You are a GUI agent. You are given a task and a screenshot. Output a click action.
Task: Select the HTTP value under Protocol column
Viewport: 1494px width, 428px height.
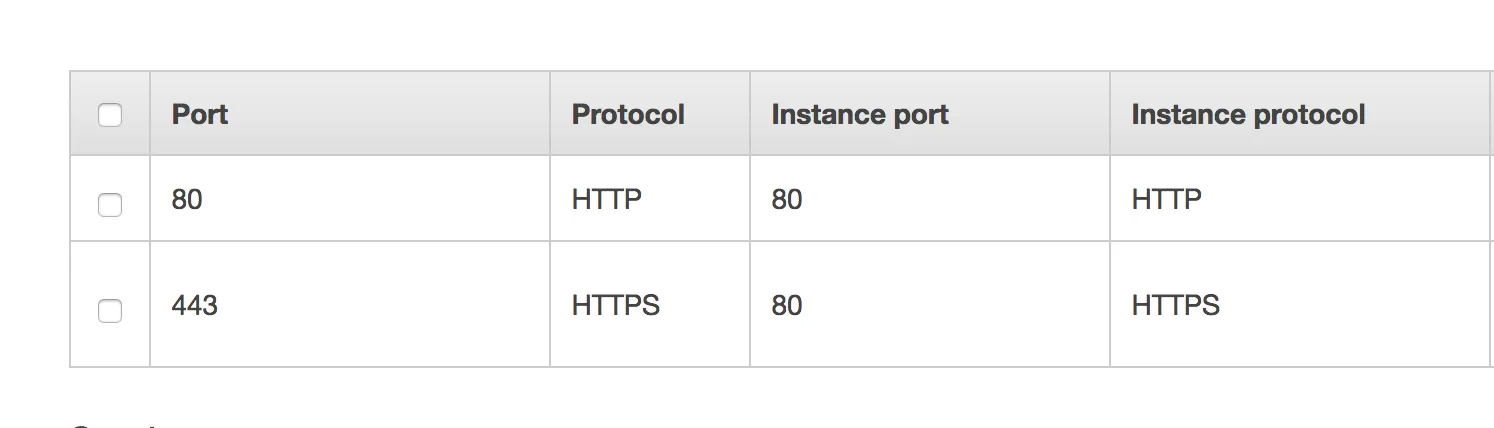(x=606, y=200)
